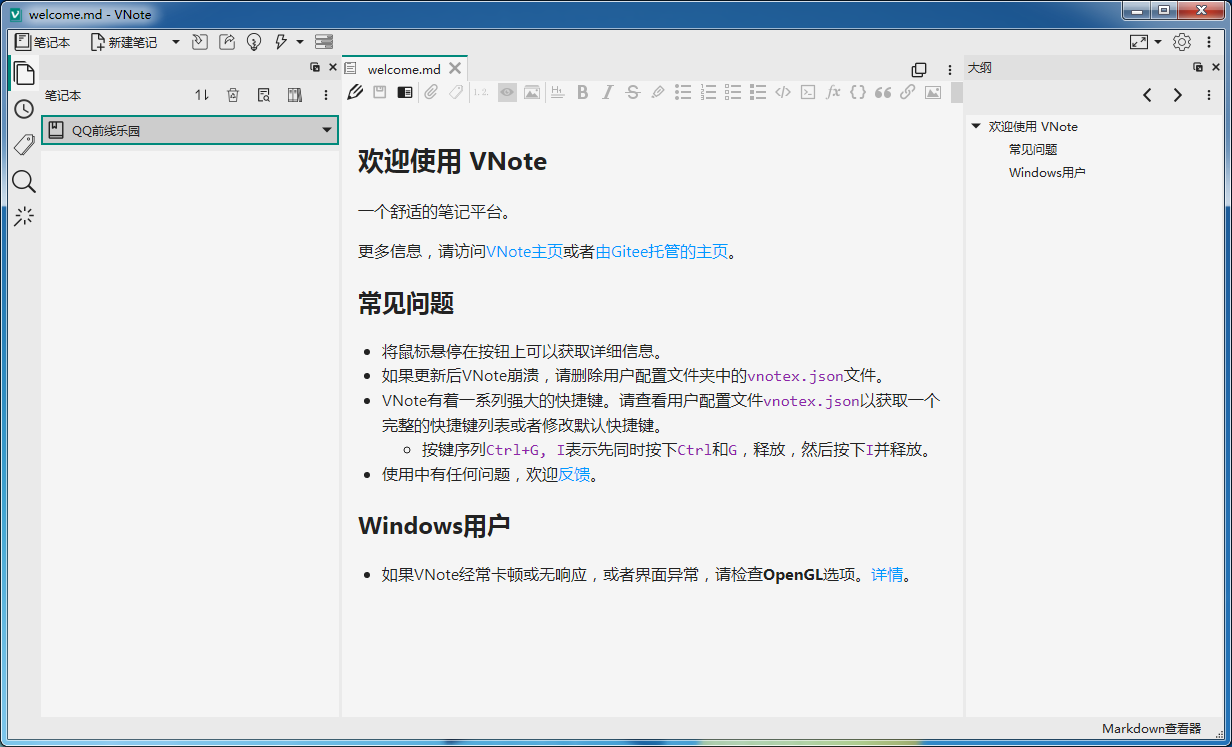Screen dimensions: 1232x747
Task: Toggle section numbering 1.2. icon
Action: [x=481, y=92]
